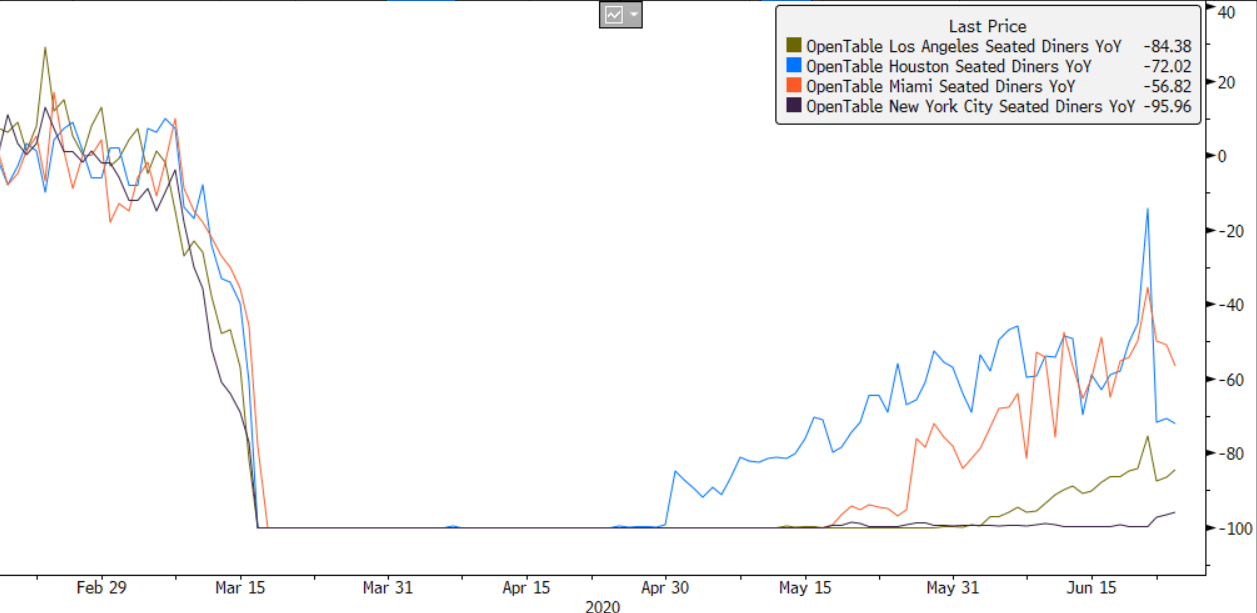Open the chart type icon button
1257x613 pixels.
[x=613, y=14]
